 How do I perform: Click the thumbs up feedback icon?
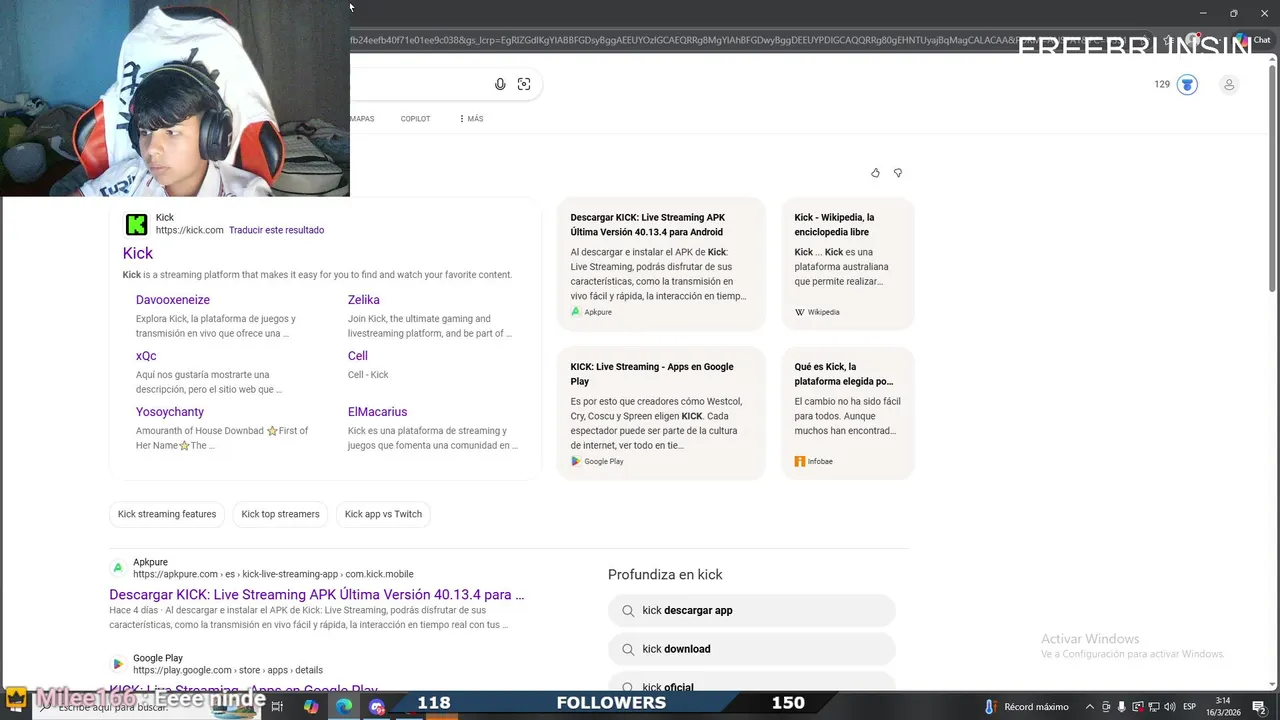pyautogui.click(x=875, y=173)
